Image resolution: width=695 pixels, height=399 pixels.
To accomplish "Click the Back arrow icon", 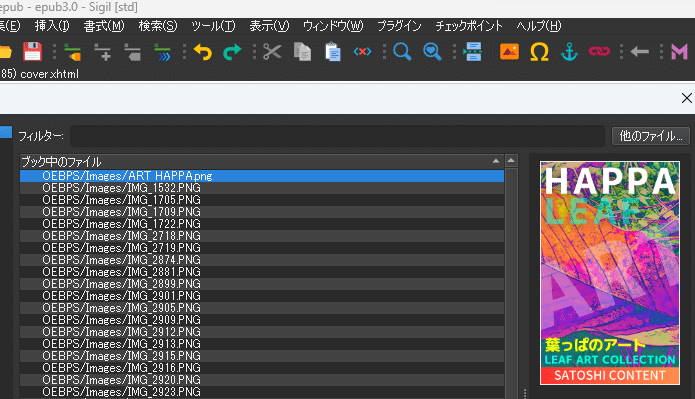I will [639, 52].
